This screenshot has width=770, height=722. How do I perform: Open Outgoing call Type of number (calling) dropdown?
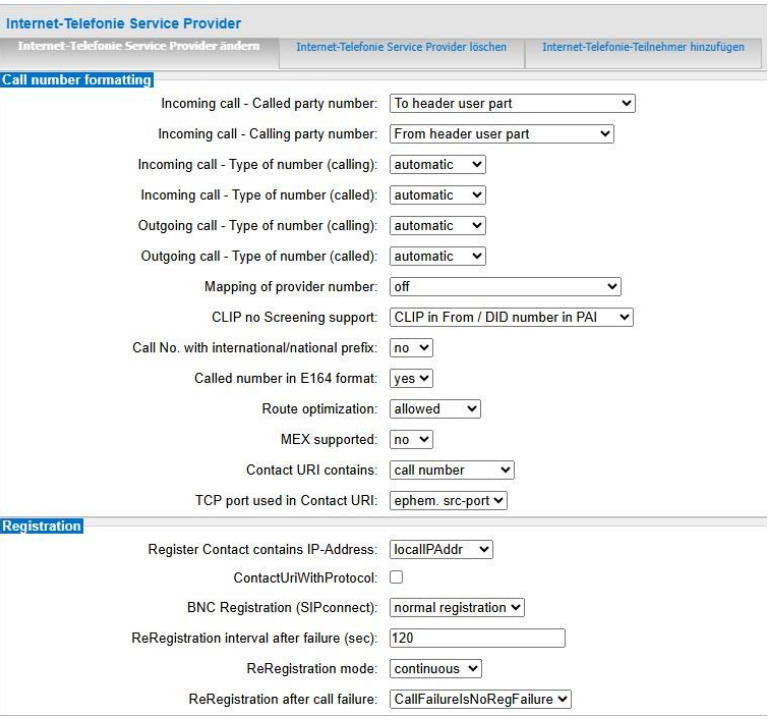437,226
